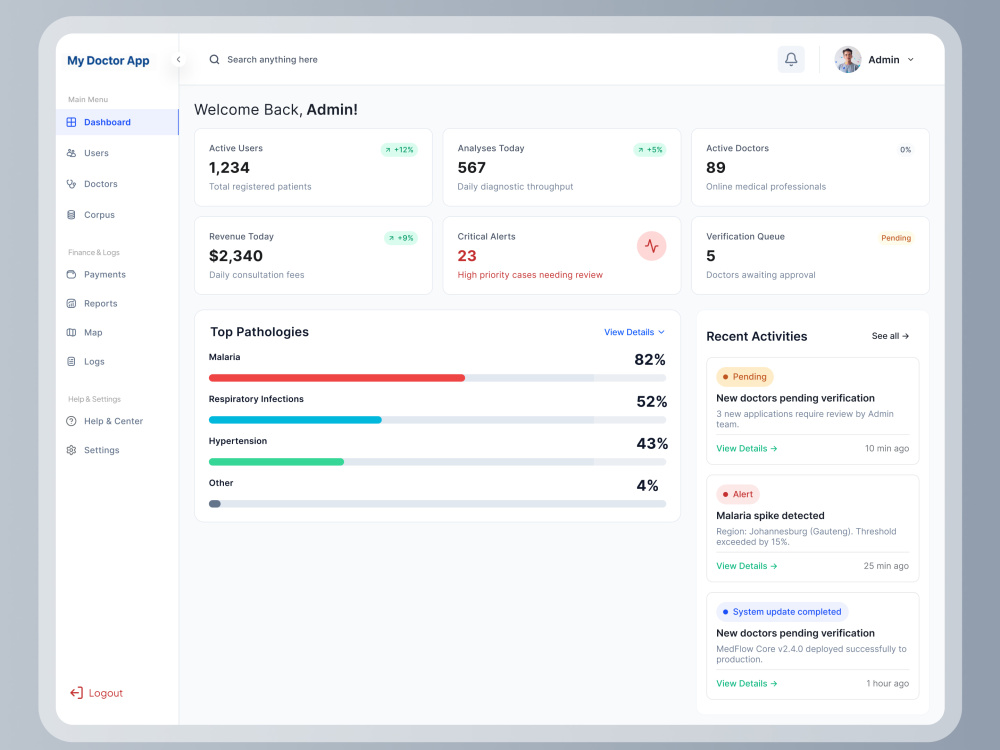Click the Corpus database icon
The image size is (1000, 750).
(71, 215)
